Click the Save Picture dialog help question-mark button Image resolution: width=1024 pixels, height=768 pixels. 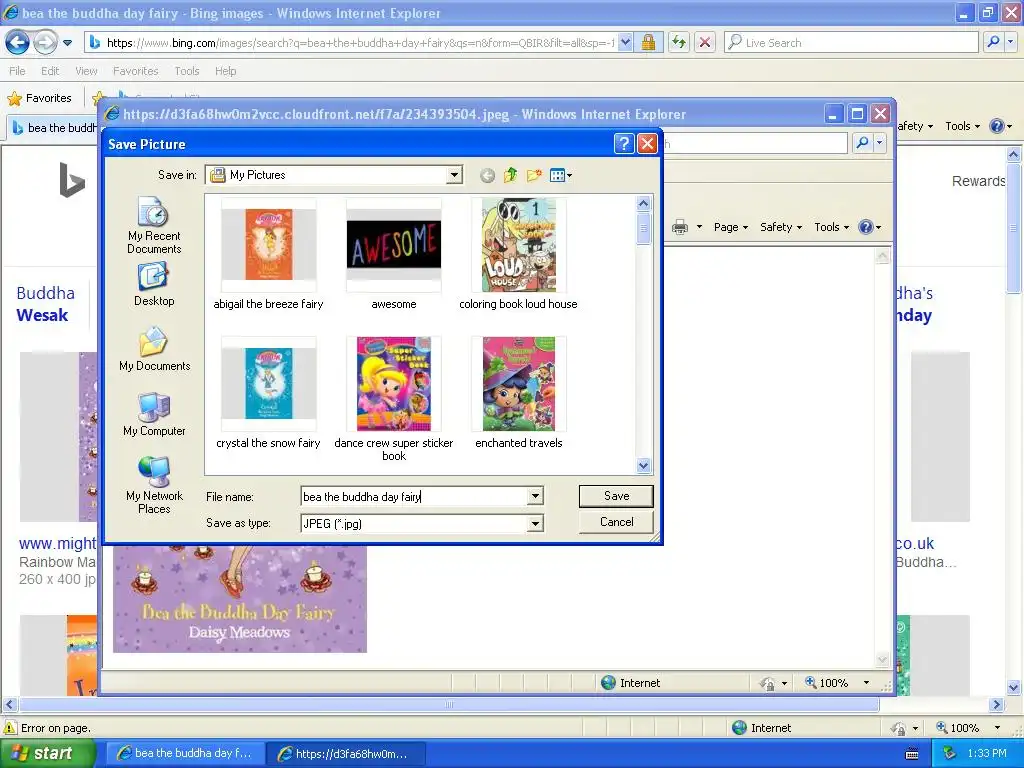point(624,144)
